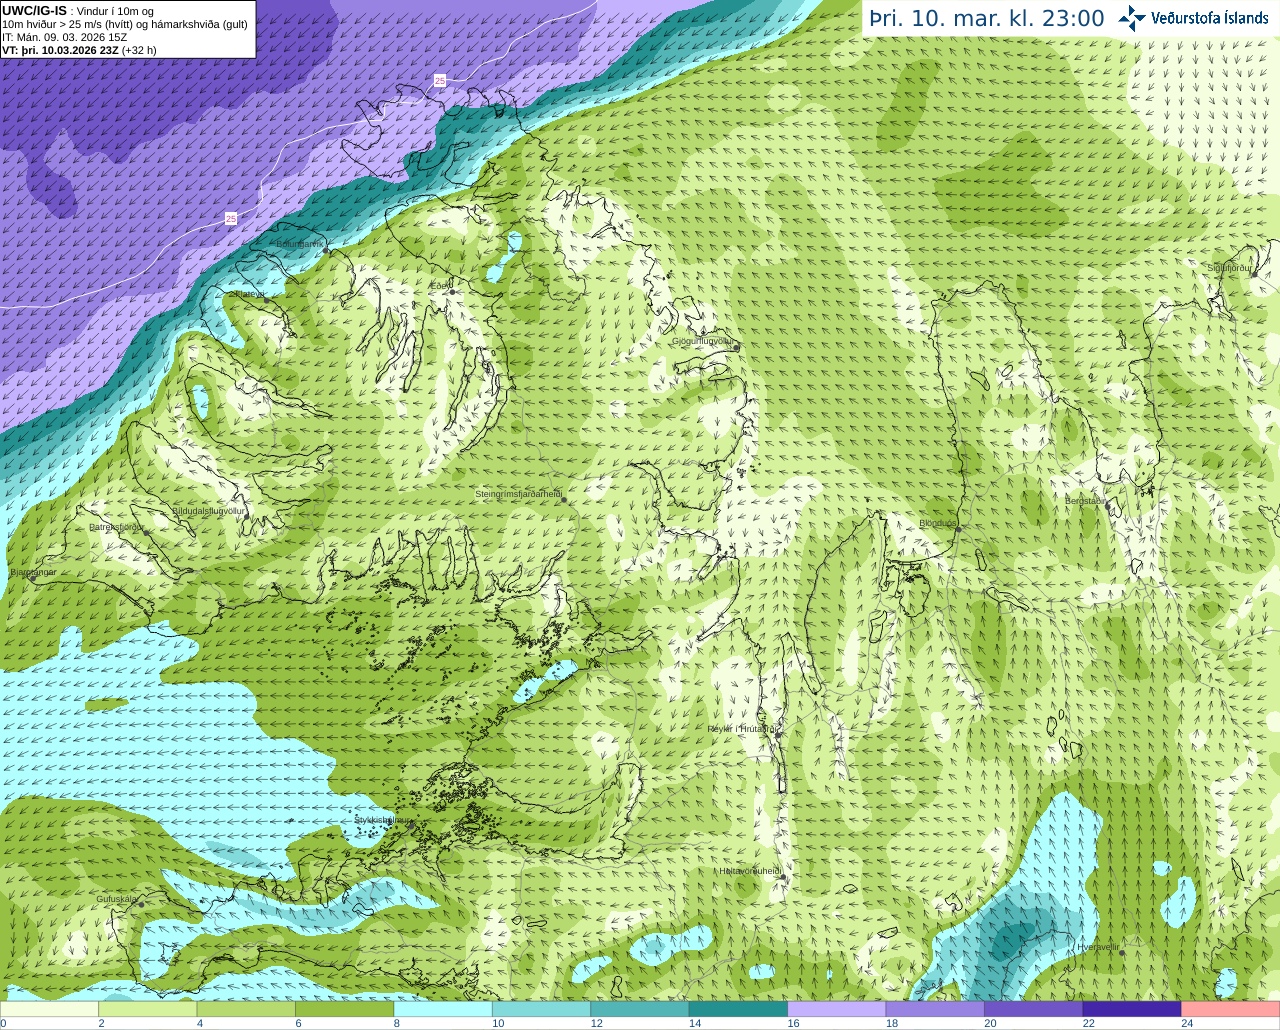Click the Steingrímsfjarðarheiði label text
Viewport: 1280px width, 1030px height.
tap(518, 494)
